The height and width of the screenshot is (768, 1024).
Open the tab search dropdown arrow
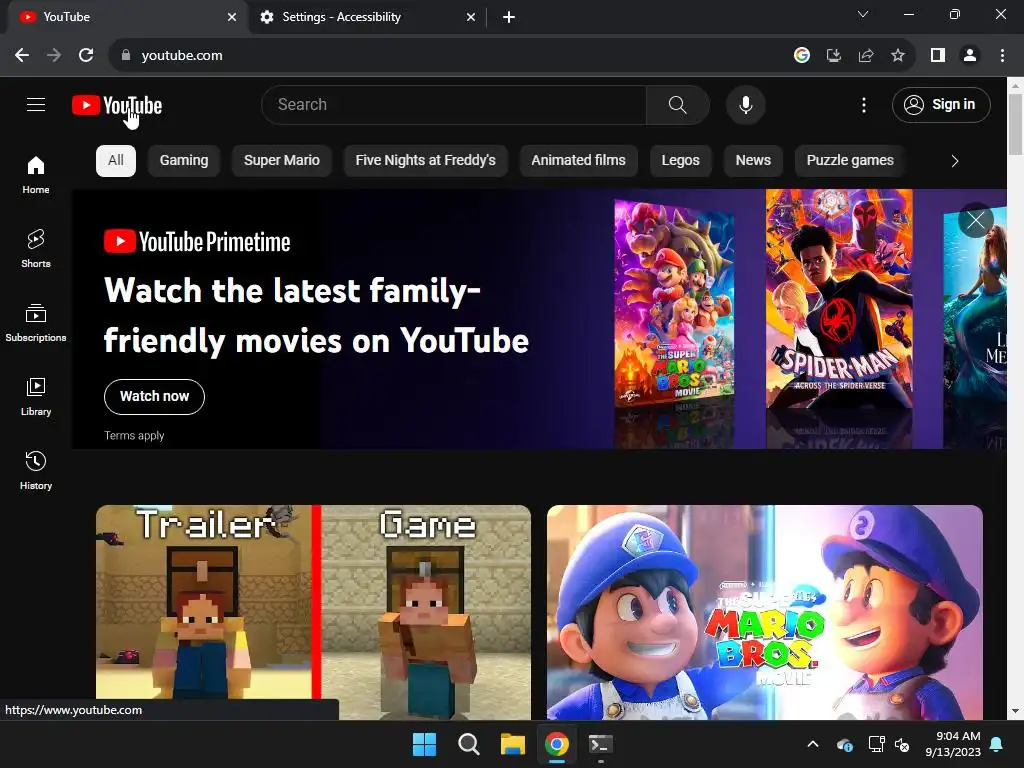863,14
